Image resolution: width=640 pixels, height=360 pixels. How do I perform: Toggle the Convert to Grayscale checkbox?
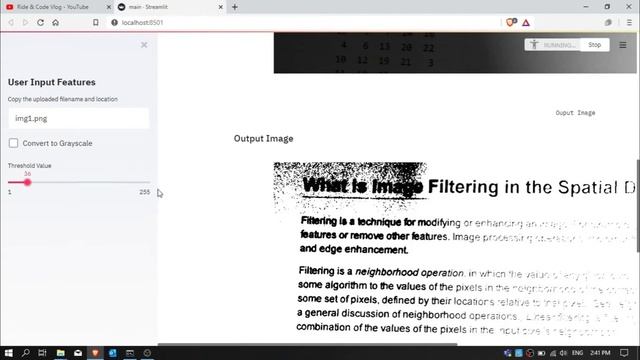[13, 143]
